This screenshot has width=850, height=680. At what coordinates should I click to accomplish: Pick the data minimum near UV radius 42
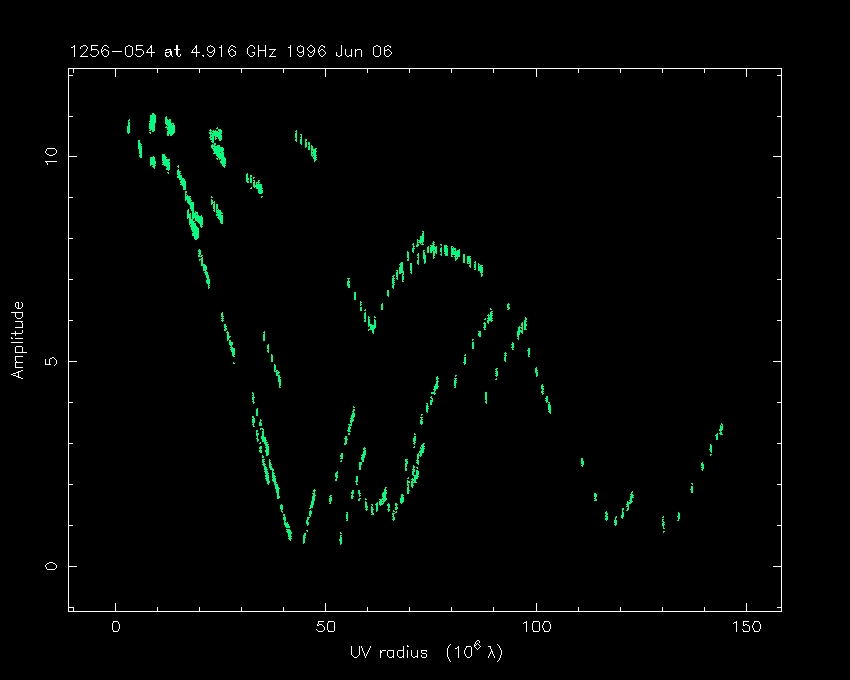click(x=291, y=537)
